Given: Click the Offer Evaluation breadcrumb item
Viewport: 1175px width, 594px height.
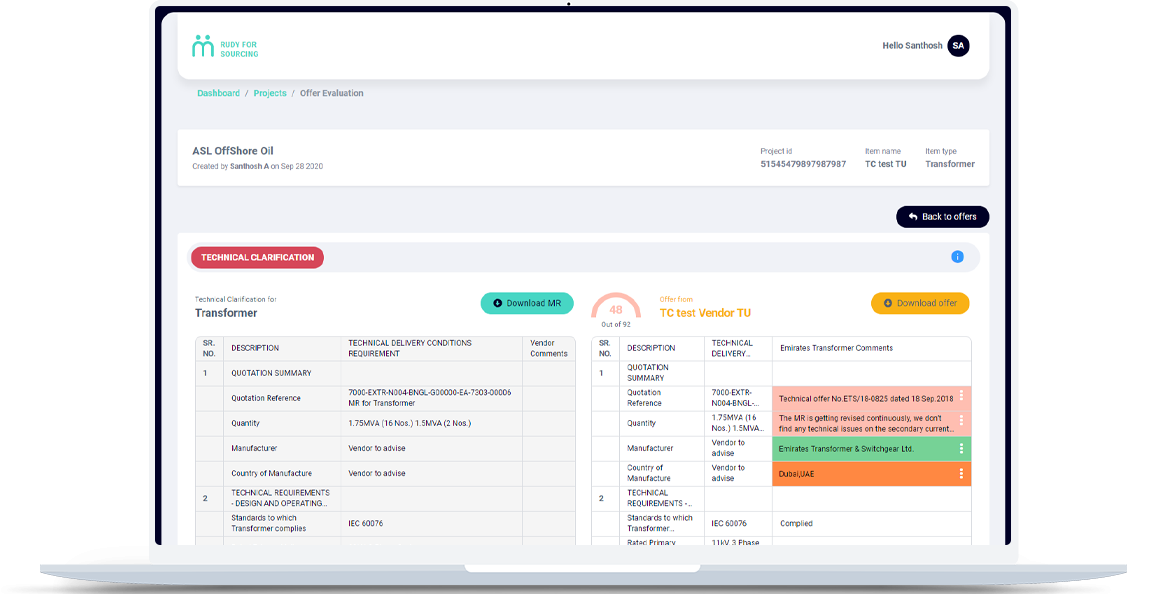Looking at the screenshot, I should coord(332,93).
